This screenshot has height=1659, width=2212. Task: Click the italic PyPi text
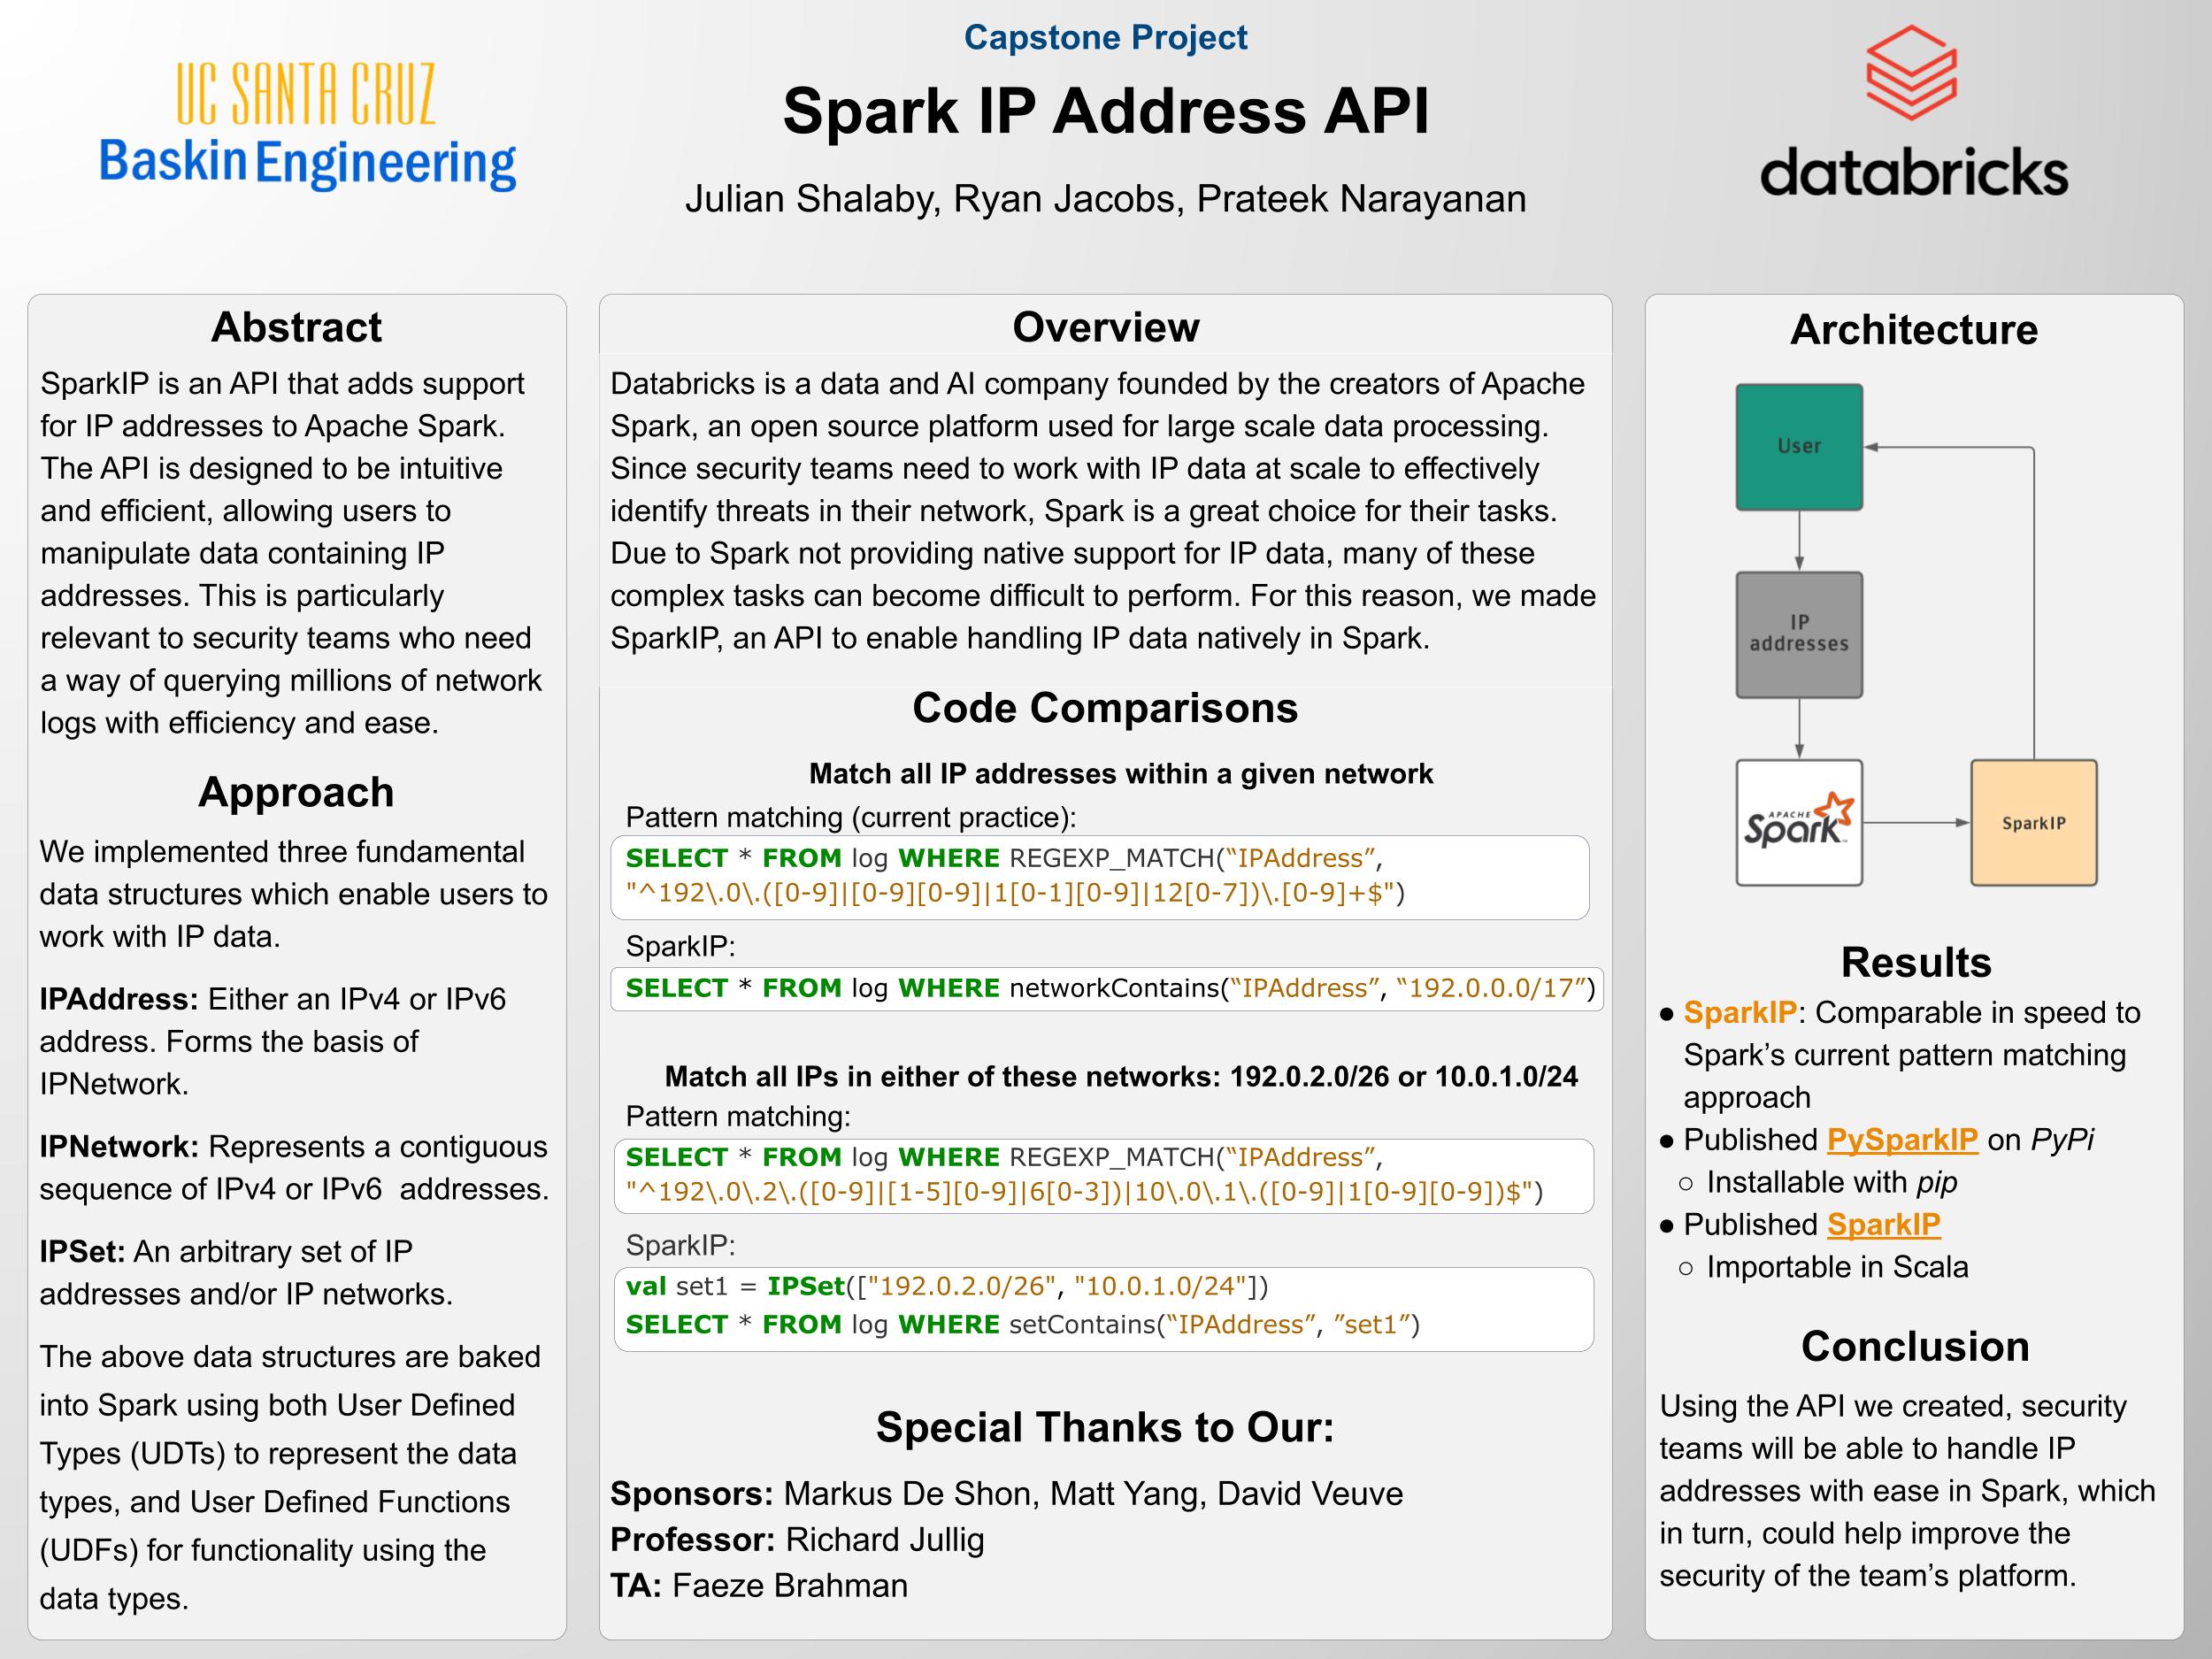coord(2062,1140)
